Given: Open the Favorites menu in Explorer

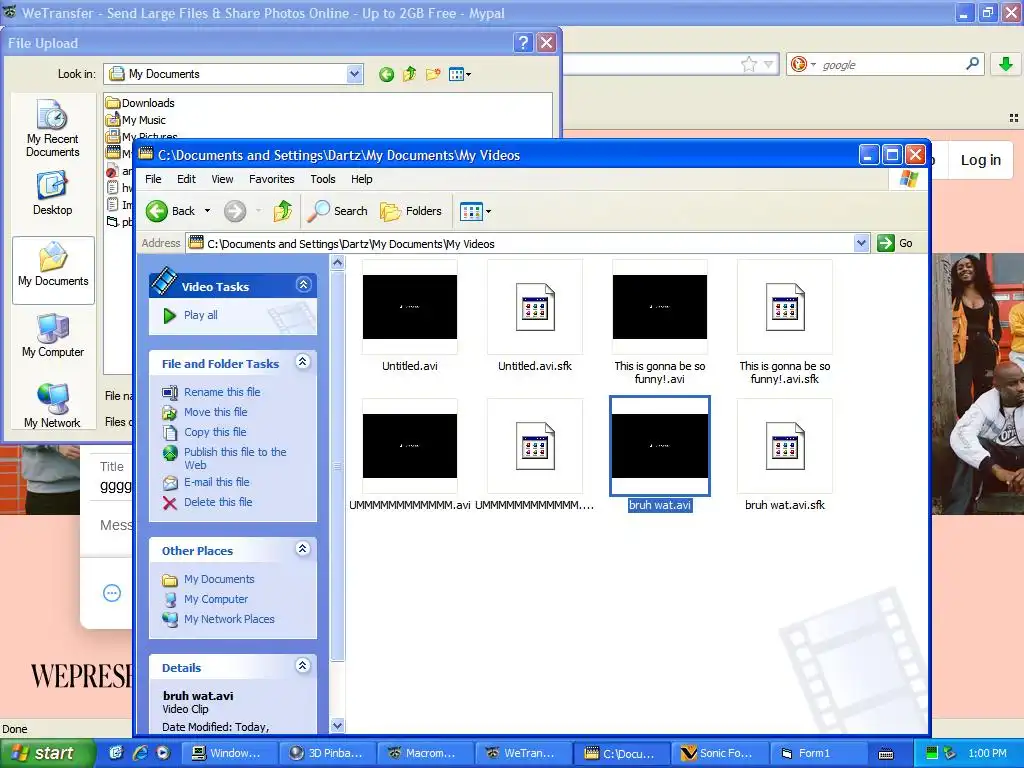Looking at the screenshot, I should pos(272,179).
